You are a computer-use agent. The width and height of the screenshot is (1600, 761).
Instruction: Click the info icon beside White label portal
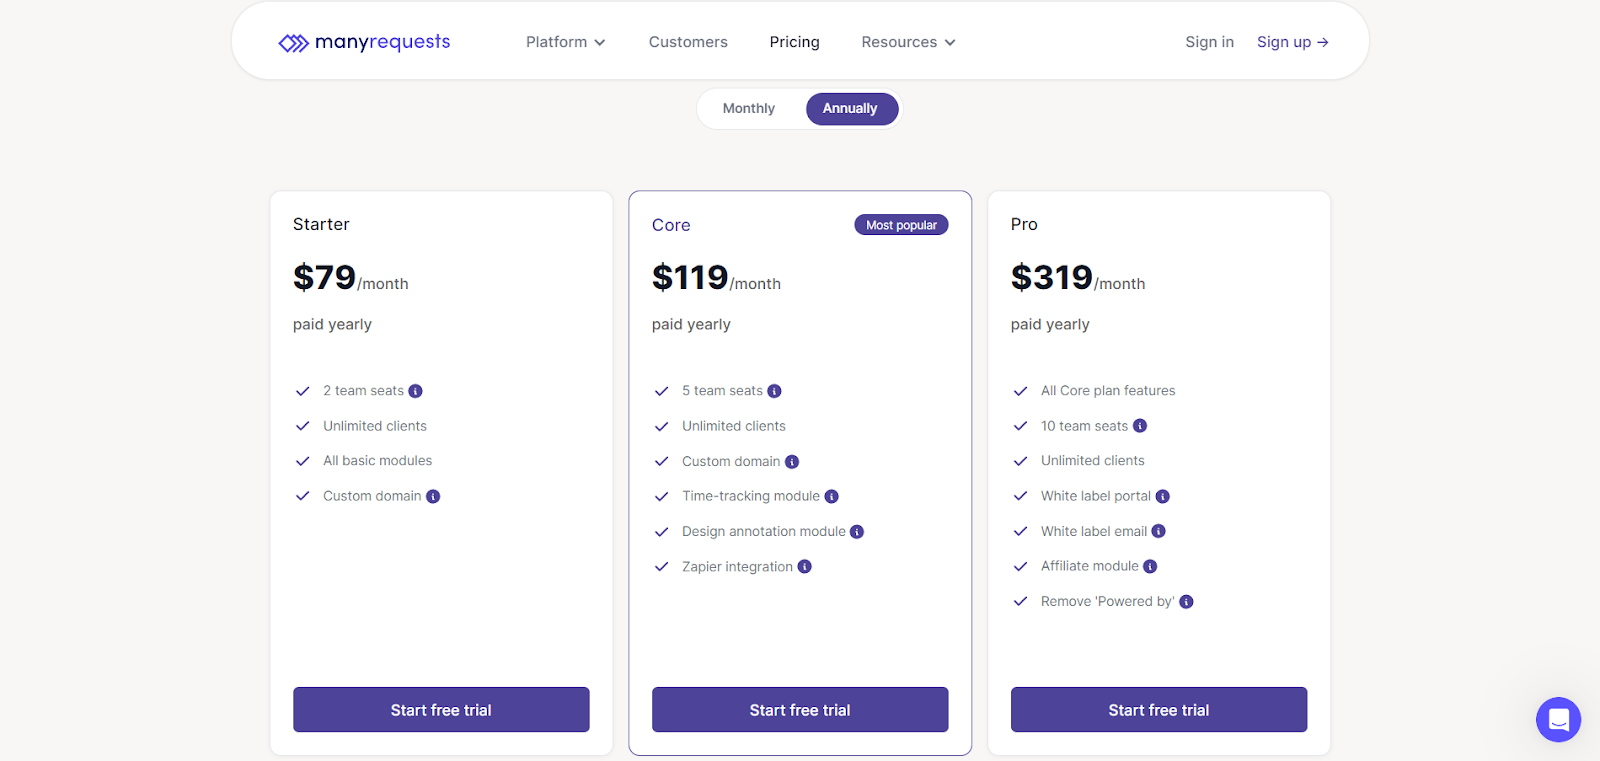tap(1163, 496)
